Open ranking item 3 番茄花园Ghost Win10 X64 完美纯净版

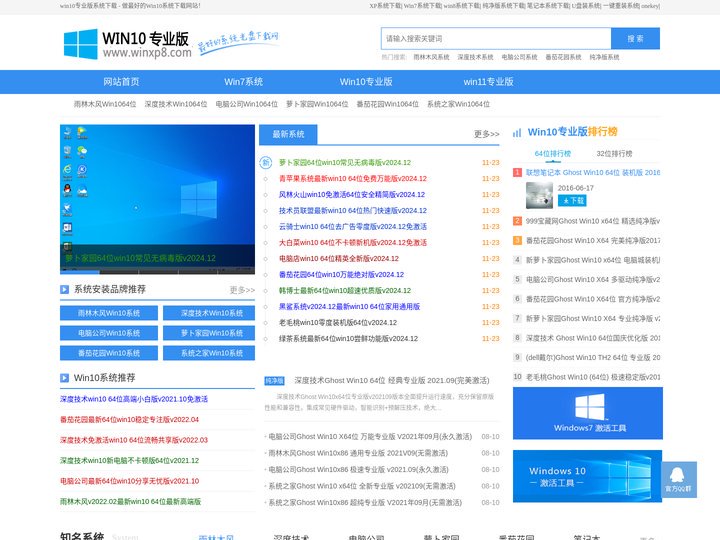(x=593, y=241)
